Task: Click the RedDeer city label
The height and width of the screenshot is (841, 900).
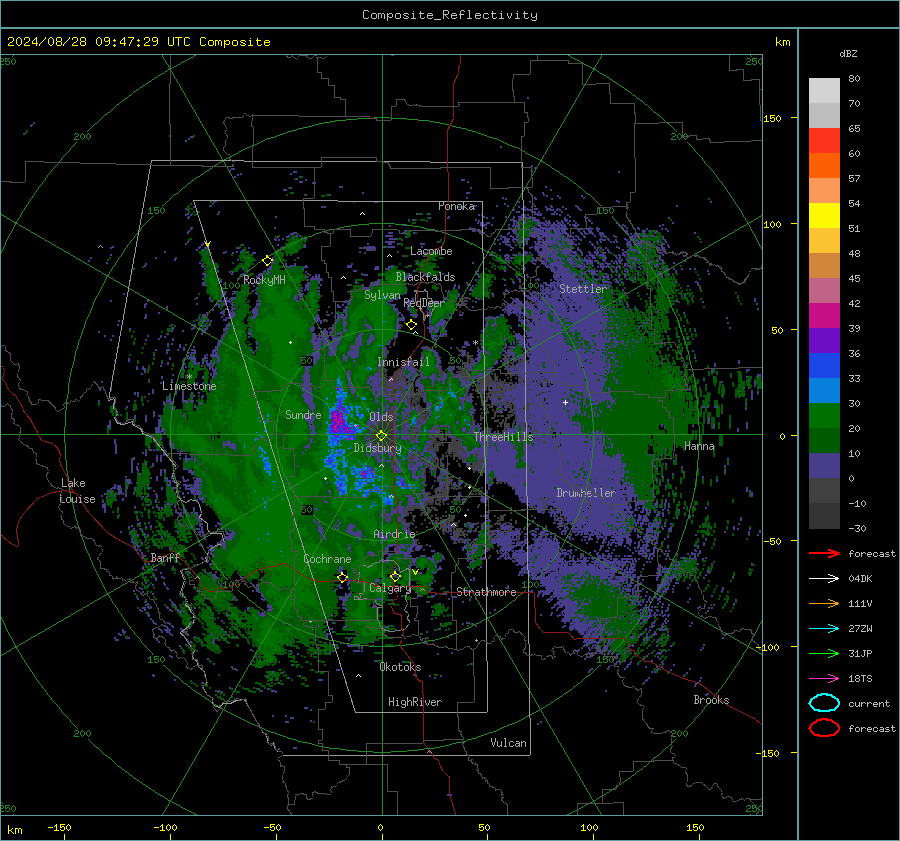Action: tap(424, 303)
